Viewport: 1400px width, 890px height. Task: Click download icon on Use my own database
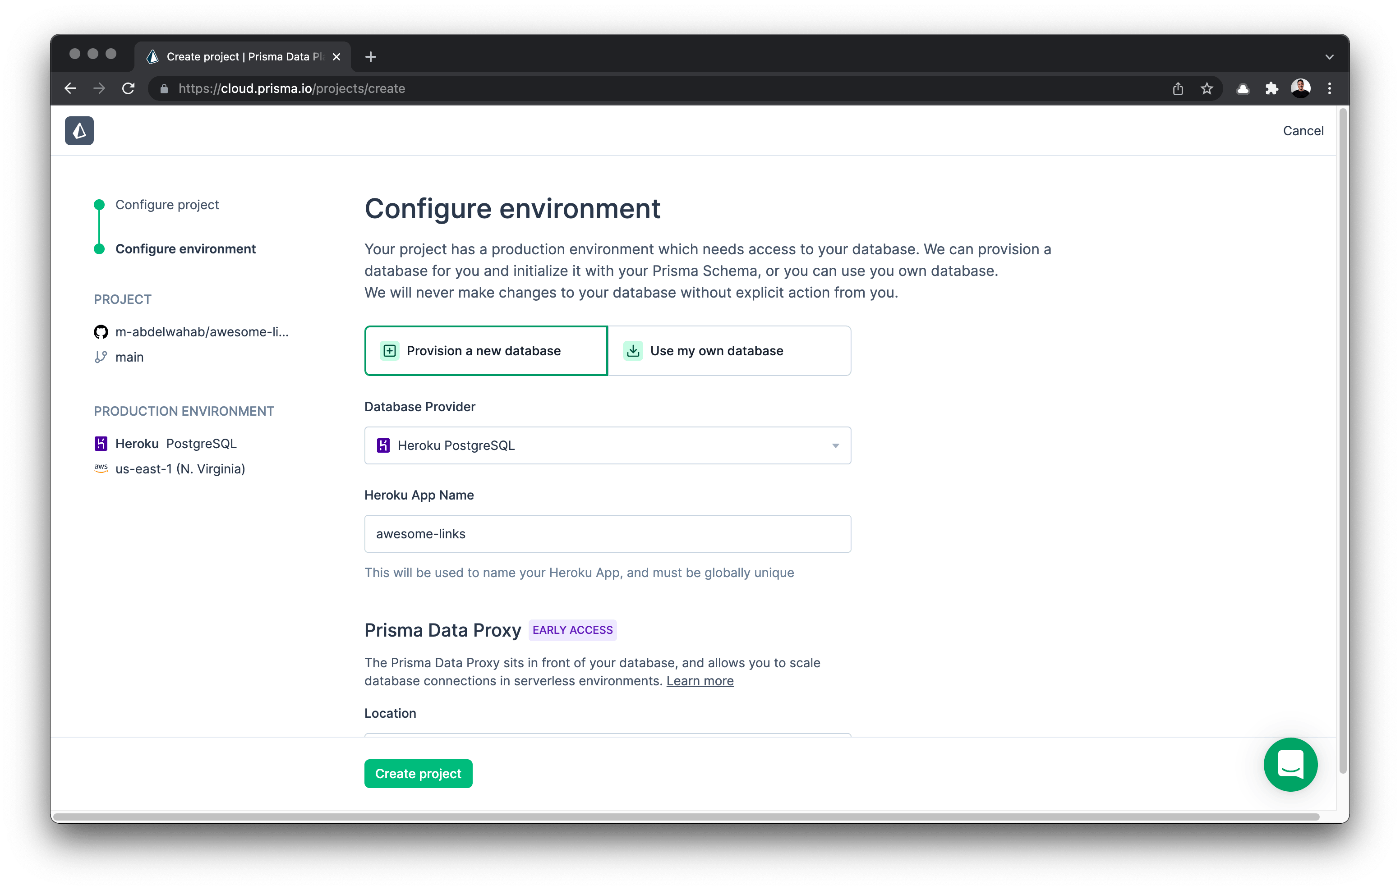tap(633, 351)
